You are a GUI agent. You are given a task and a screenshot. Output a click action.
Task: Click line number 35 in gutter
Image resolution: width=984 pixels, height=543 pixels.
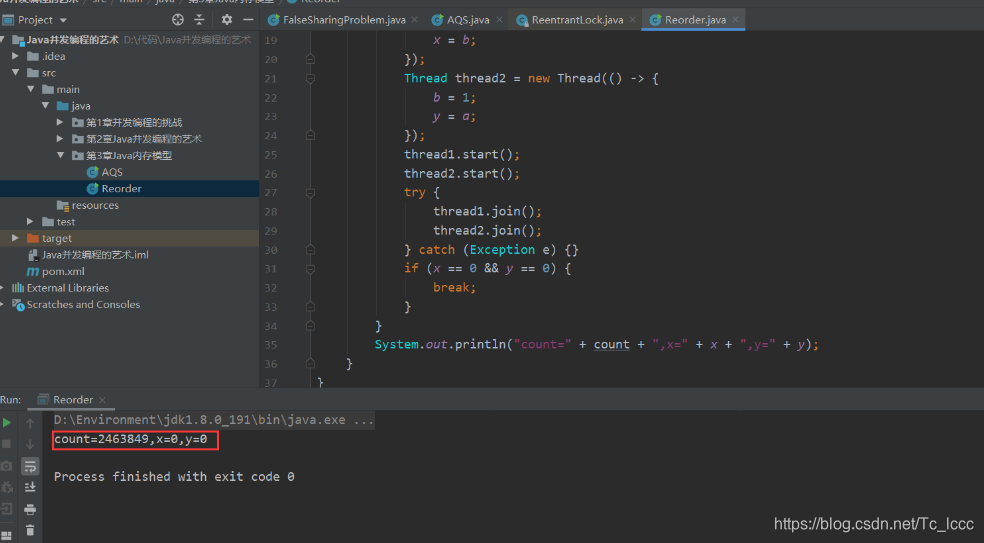click(x=270, y=345)
